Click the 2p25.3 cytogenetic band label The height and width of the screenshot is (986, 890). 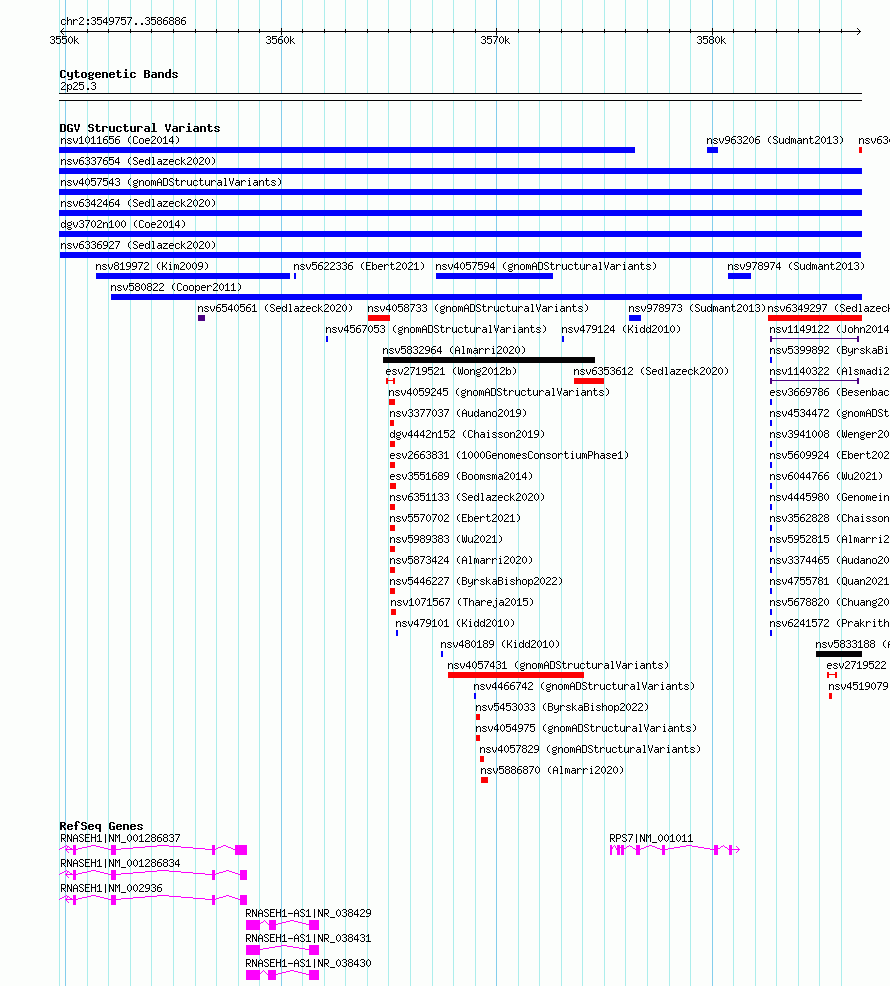point(78,86)
